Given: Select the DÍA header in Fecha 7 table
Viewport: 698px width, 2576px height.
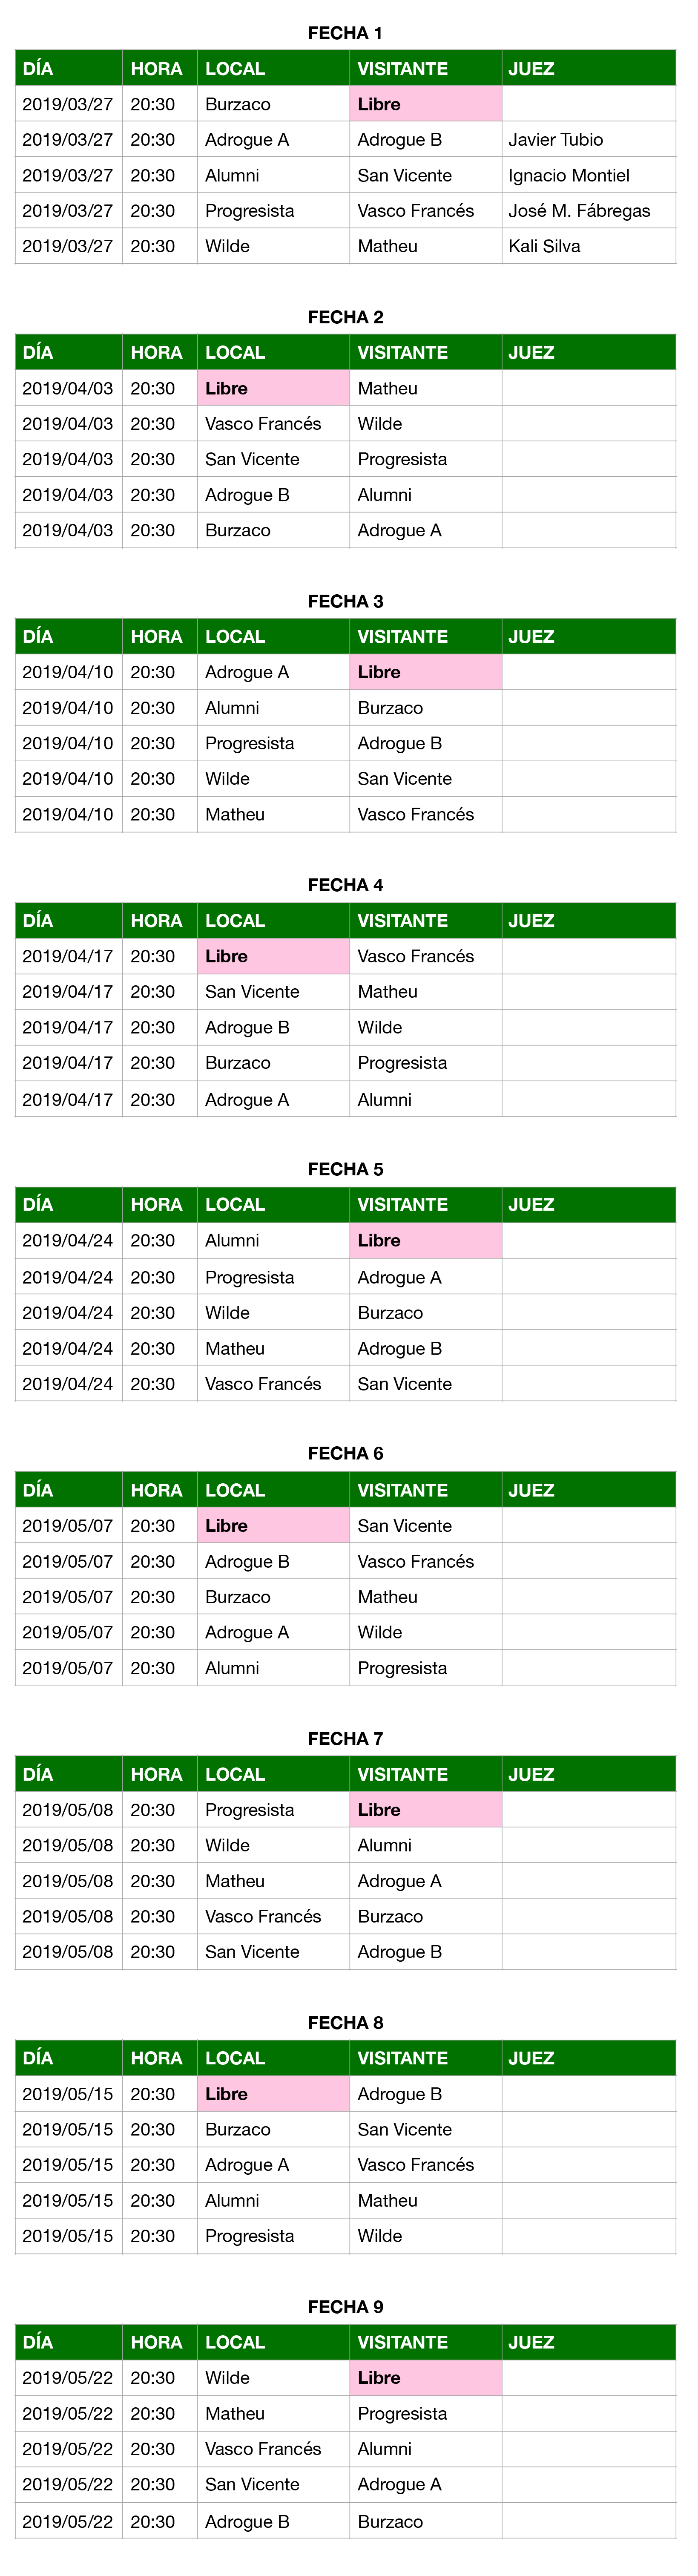Looking at the screenshot, I should click(38, 1775).
